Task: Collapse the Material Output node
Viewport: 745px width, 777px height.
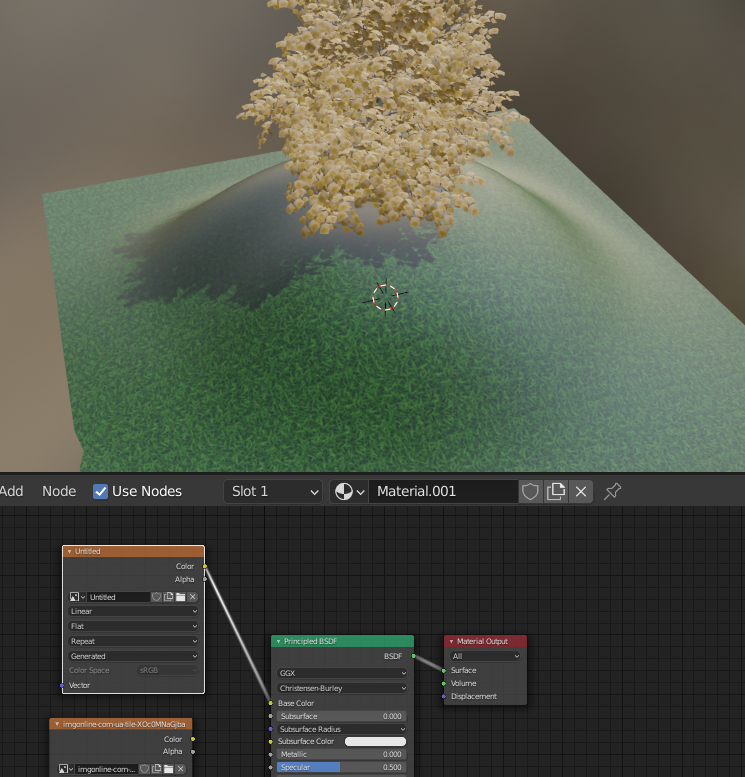Action: (x=451, y=641)
